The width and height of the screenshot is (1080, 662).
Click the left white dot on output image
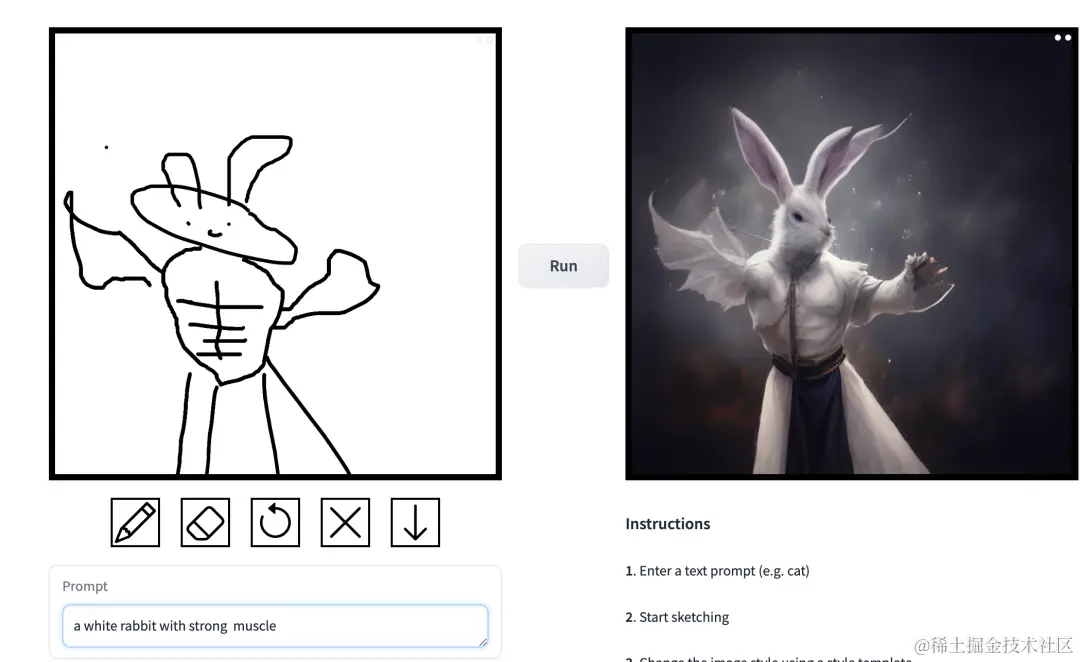pyautogui.click(x=1058, y=38)
